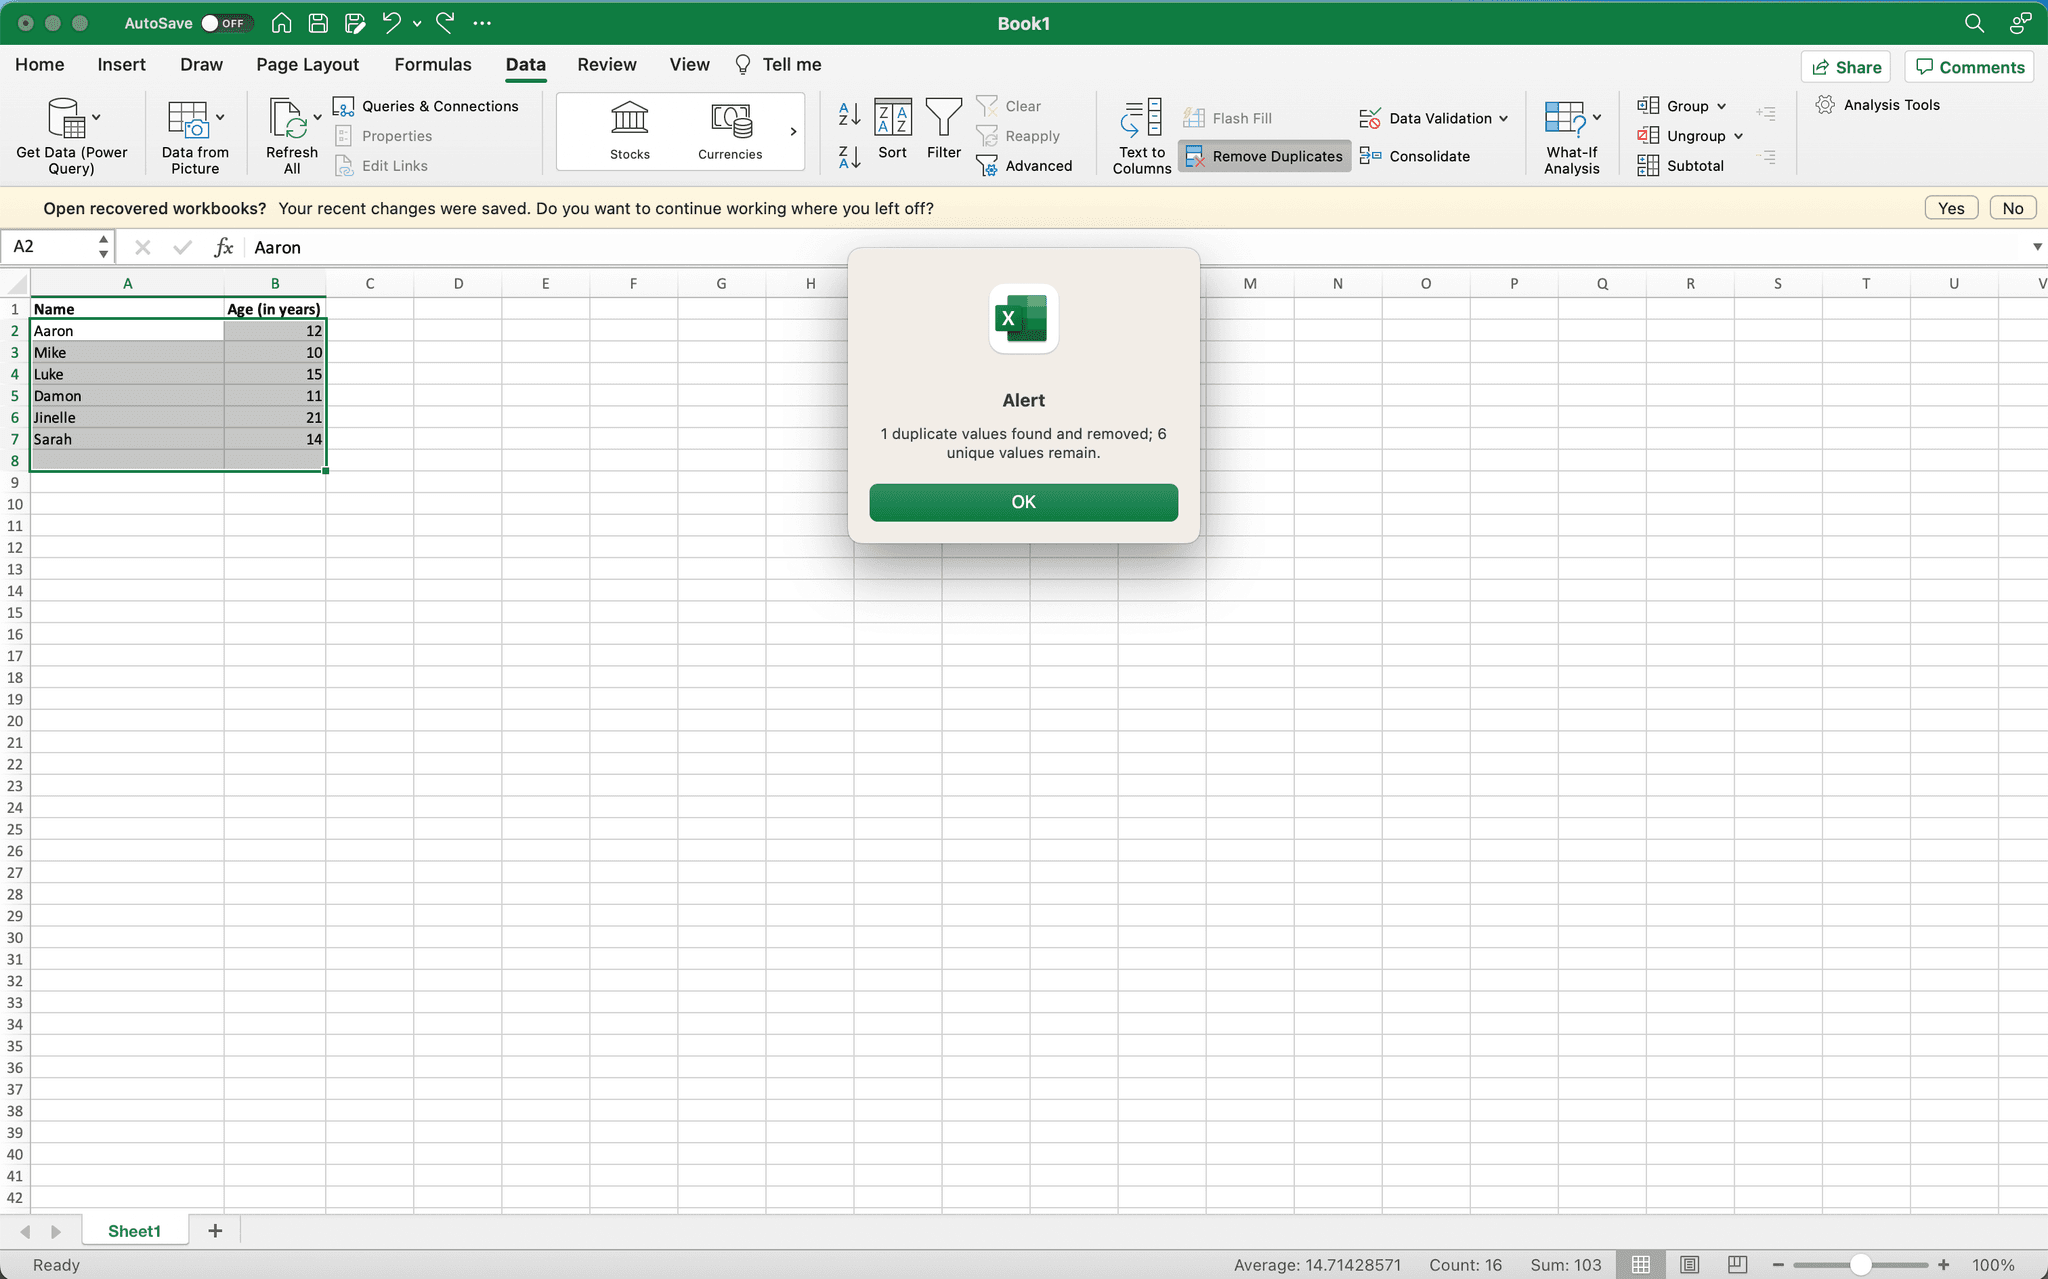Screen dimensions: 2048x1279
Task: Click the Consolidate icon
Action: pos(1371,156)
